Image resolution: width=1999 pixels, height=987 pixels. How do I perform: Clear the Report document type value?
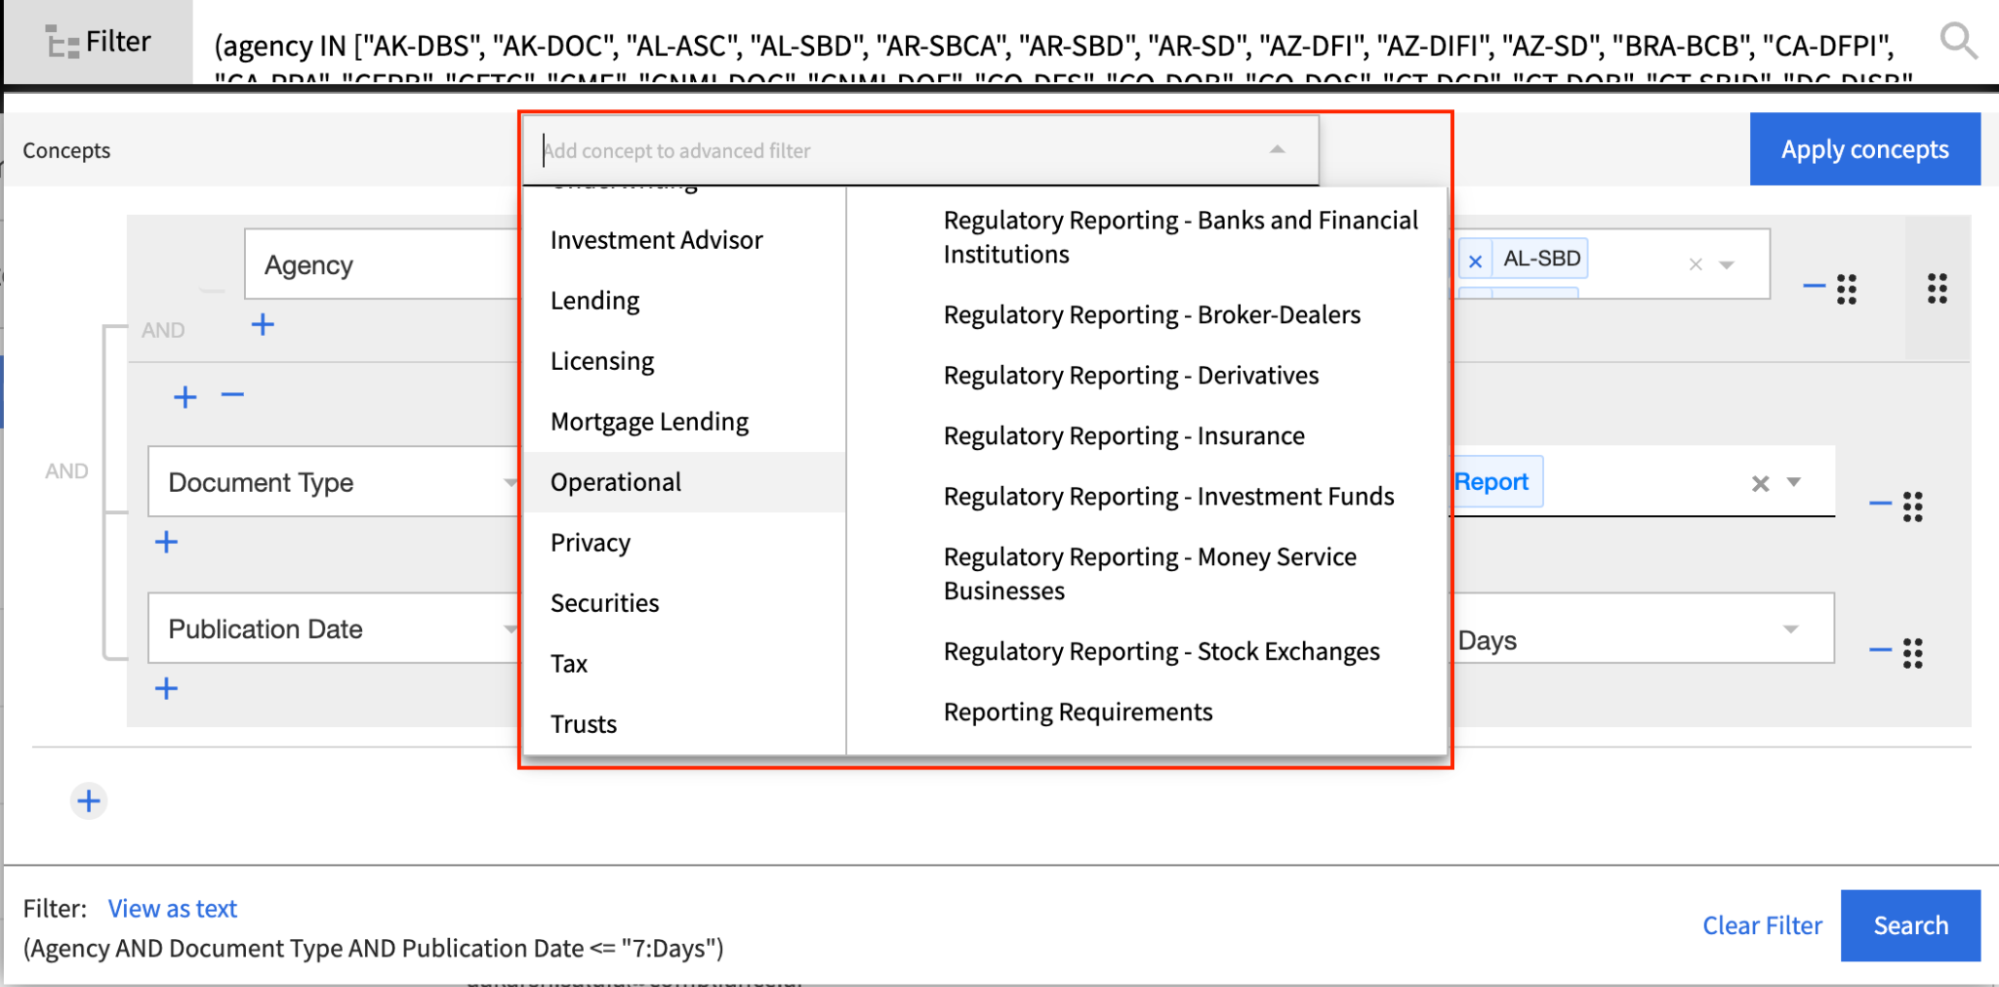click(x=1760, y=484)
